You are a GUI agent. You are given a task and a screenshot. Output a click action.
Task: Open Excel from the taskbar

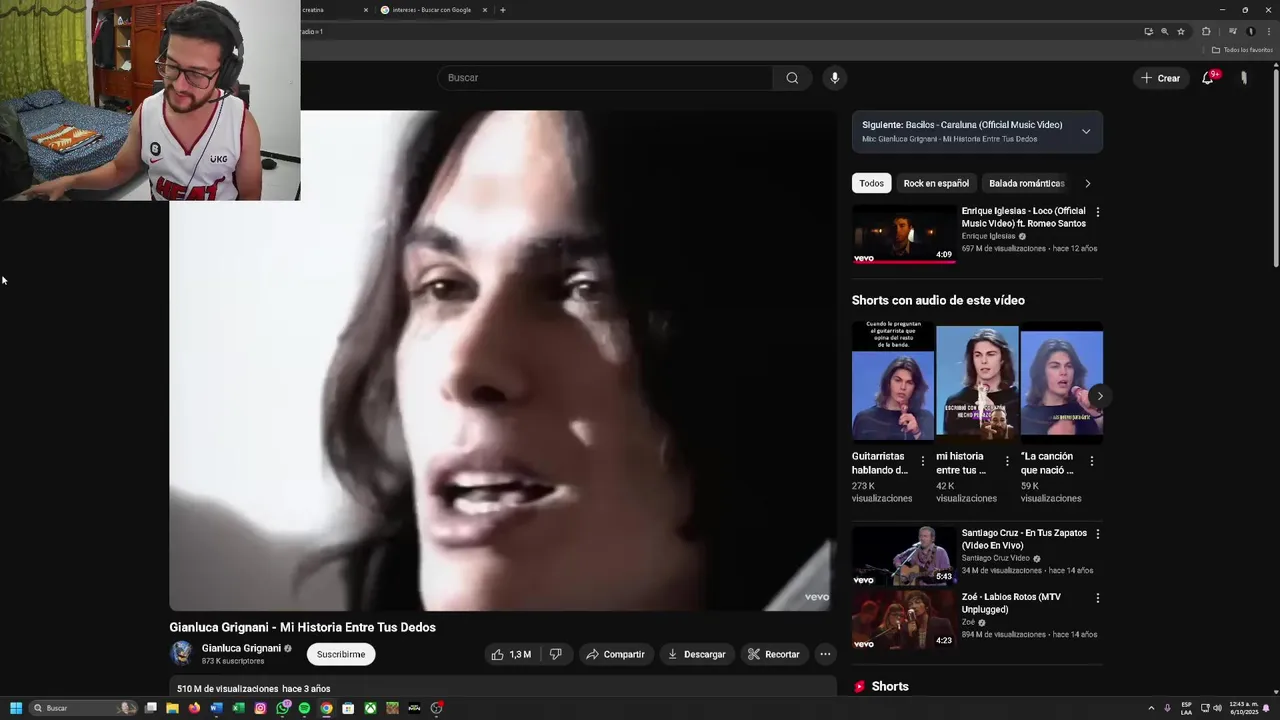point(238,708)
